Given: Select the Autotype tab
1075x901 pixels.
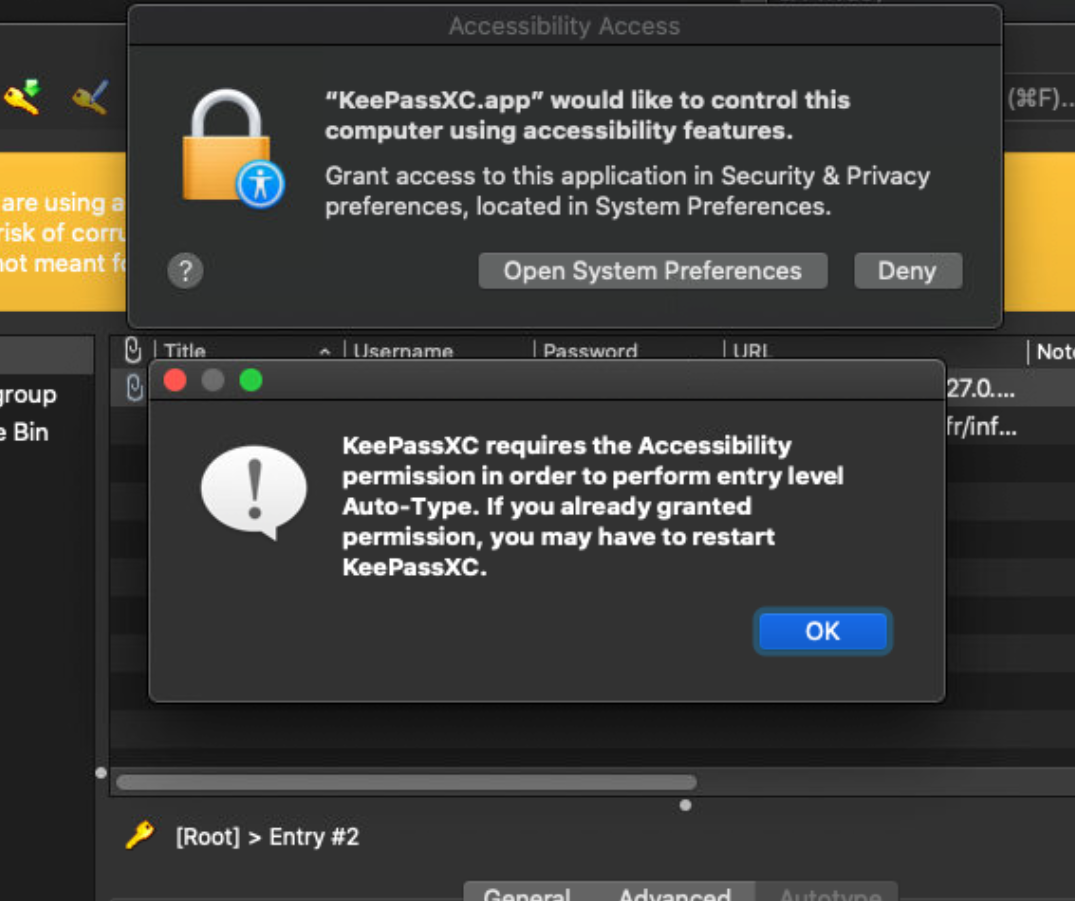Looking at the screenshot, I should (x=829, y=893).
